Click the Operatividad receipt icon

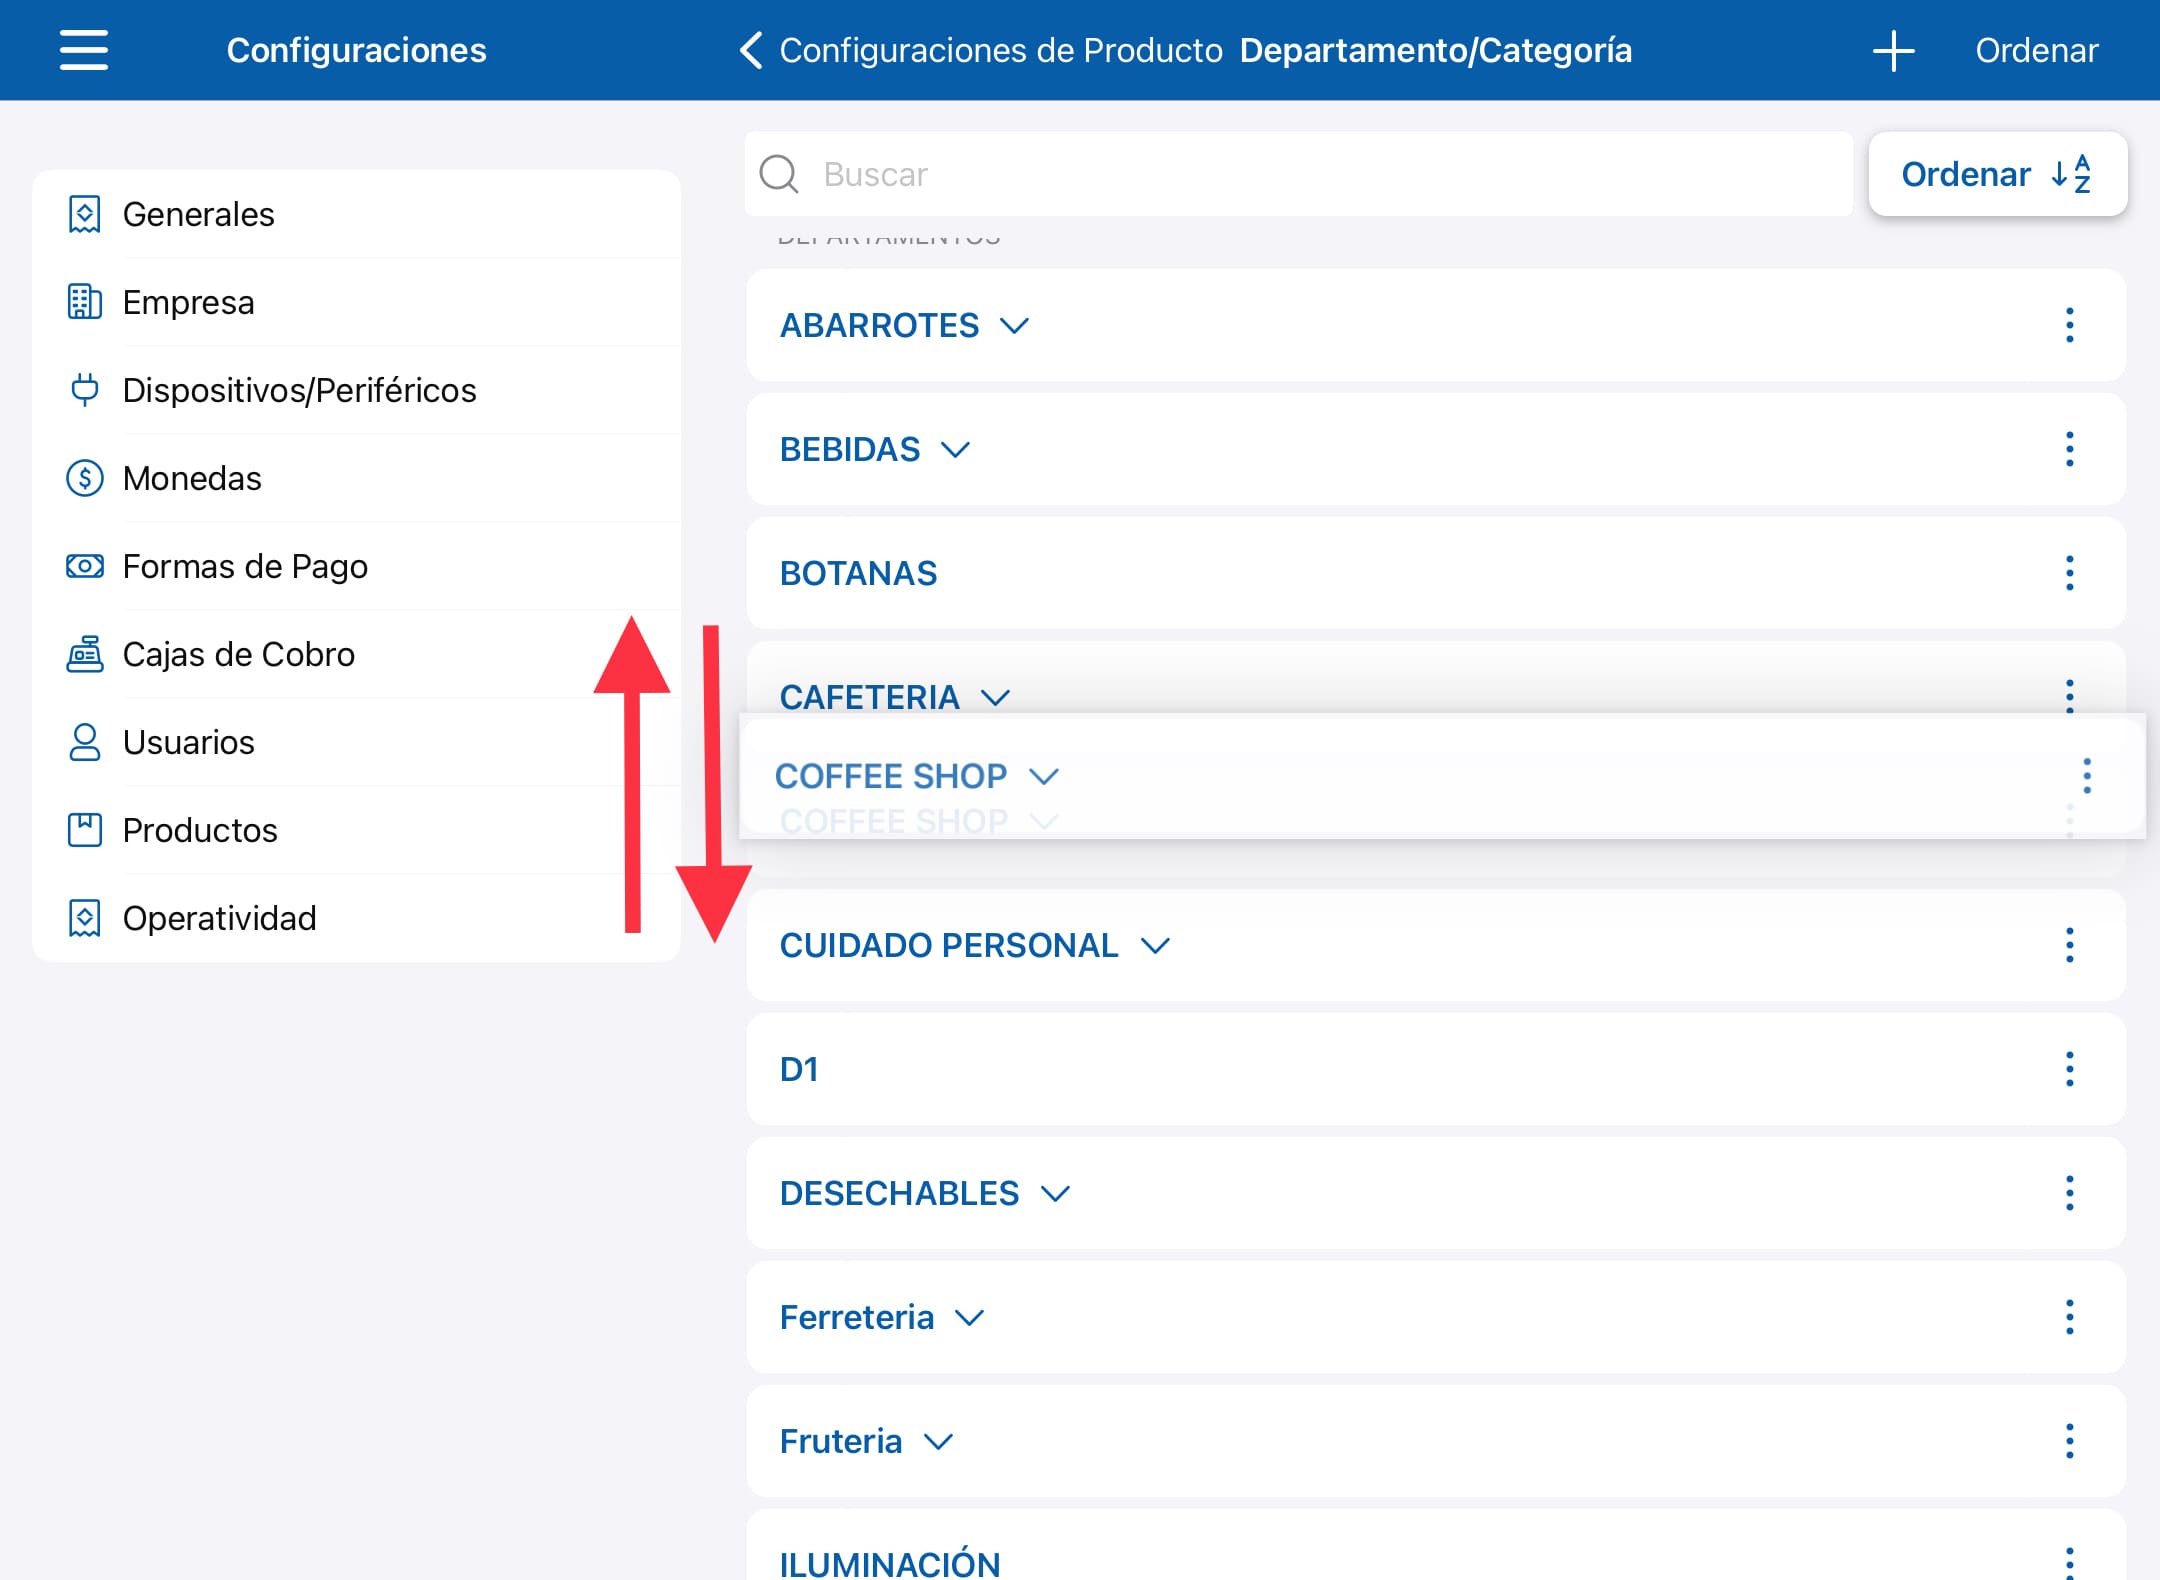[x=85, y=918]
